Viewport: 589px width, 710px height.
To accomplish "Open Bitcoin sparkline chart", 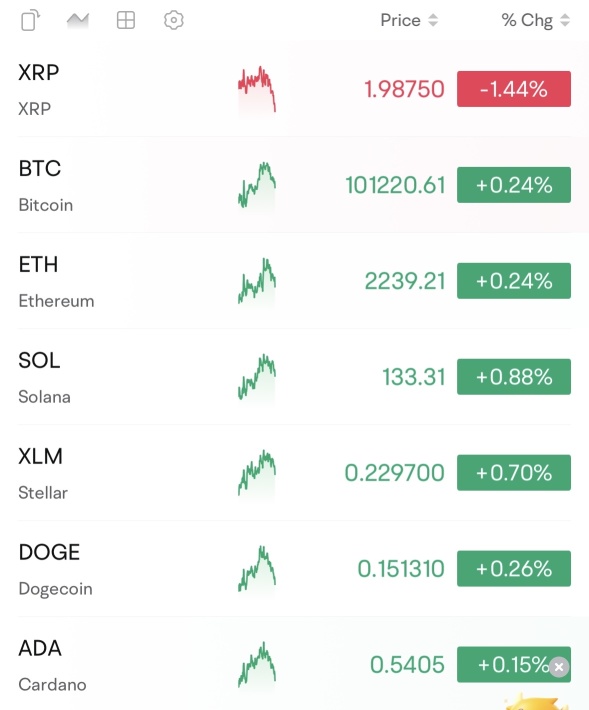I will point(257,186).
